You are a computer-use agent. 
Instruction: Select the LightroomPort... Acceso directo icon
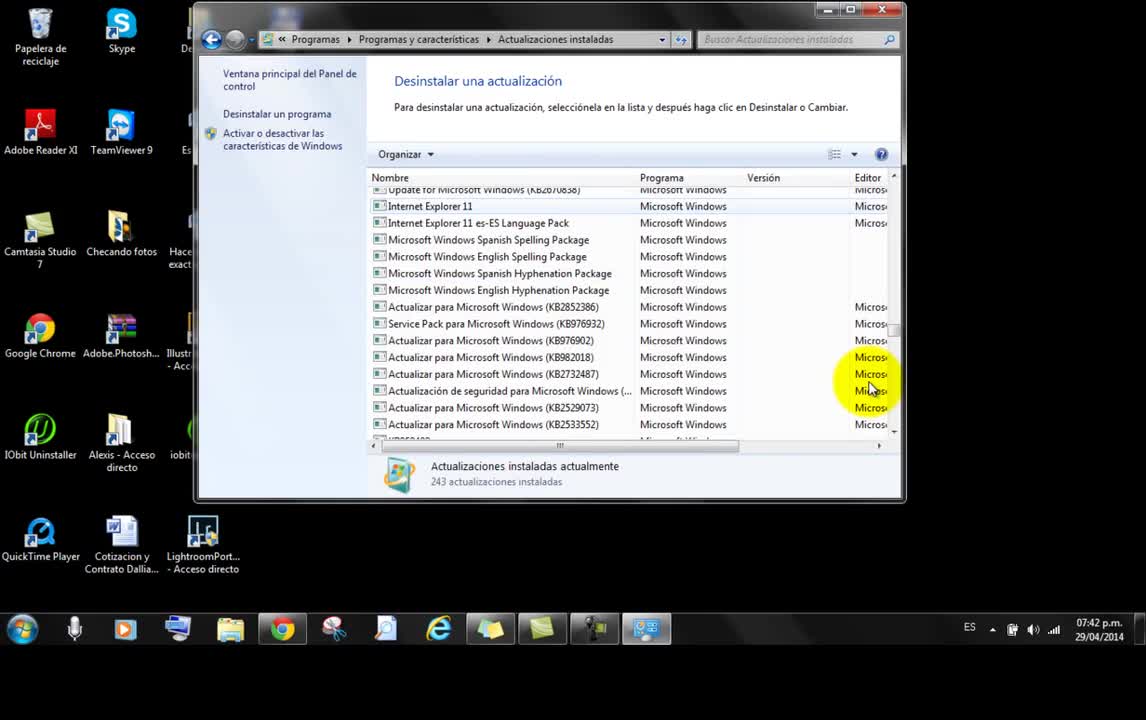point(203,545)
